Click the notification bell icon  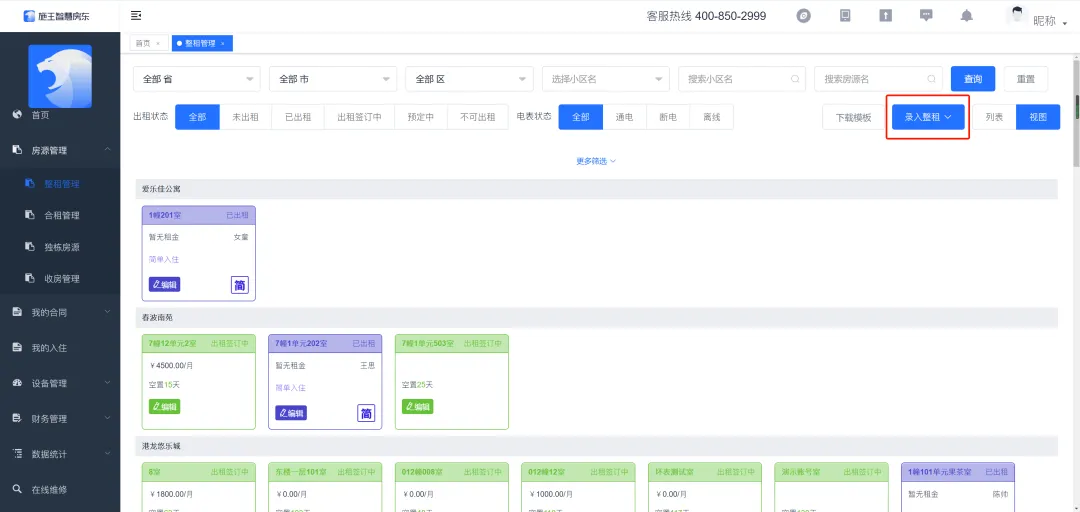(966, 16)
